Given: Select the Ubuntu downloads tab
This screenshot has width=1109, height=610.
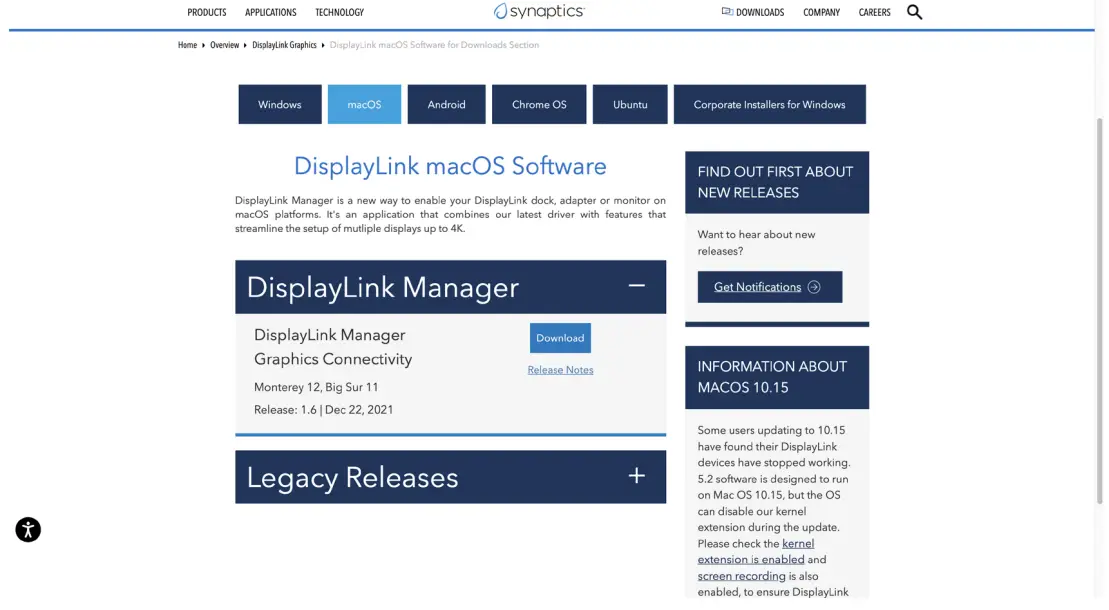Looking at the screenshot, I should [x=630, y=104].
